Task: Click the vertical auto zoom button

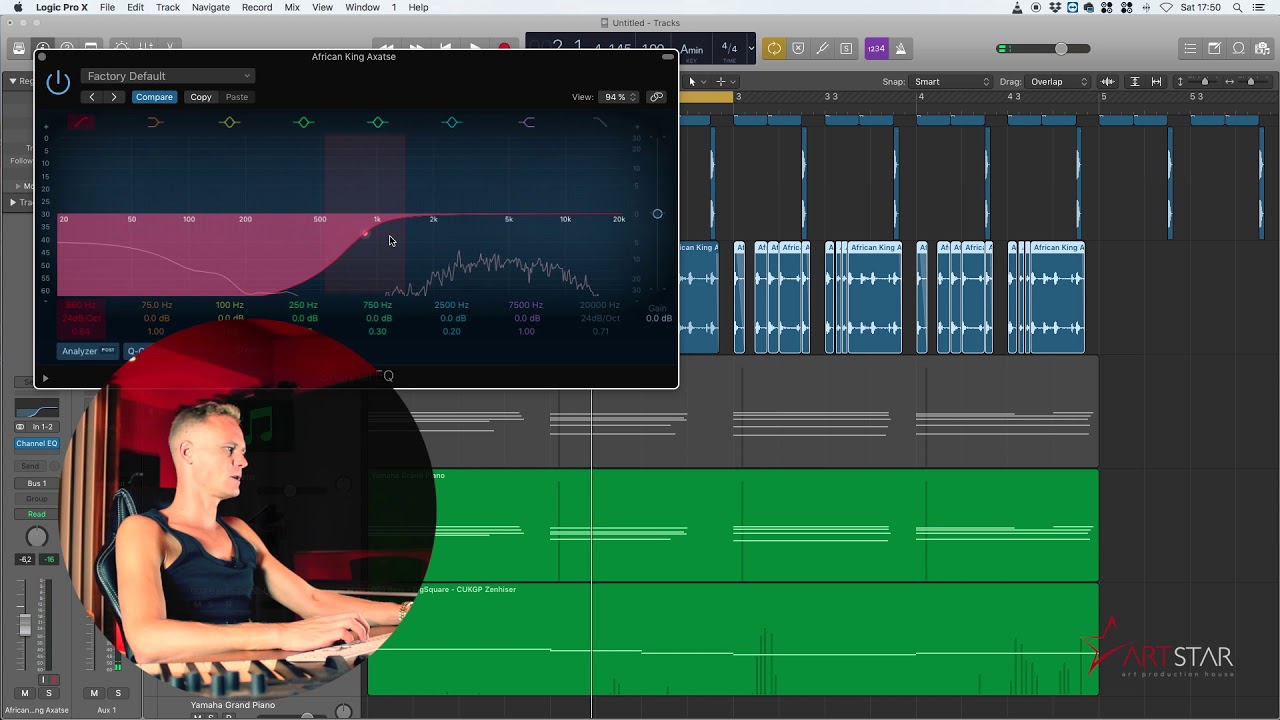Action: pyautogui.click(x=1134, y=82)
